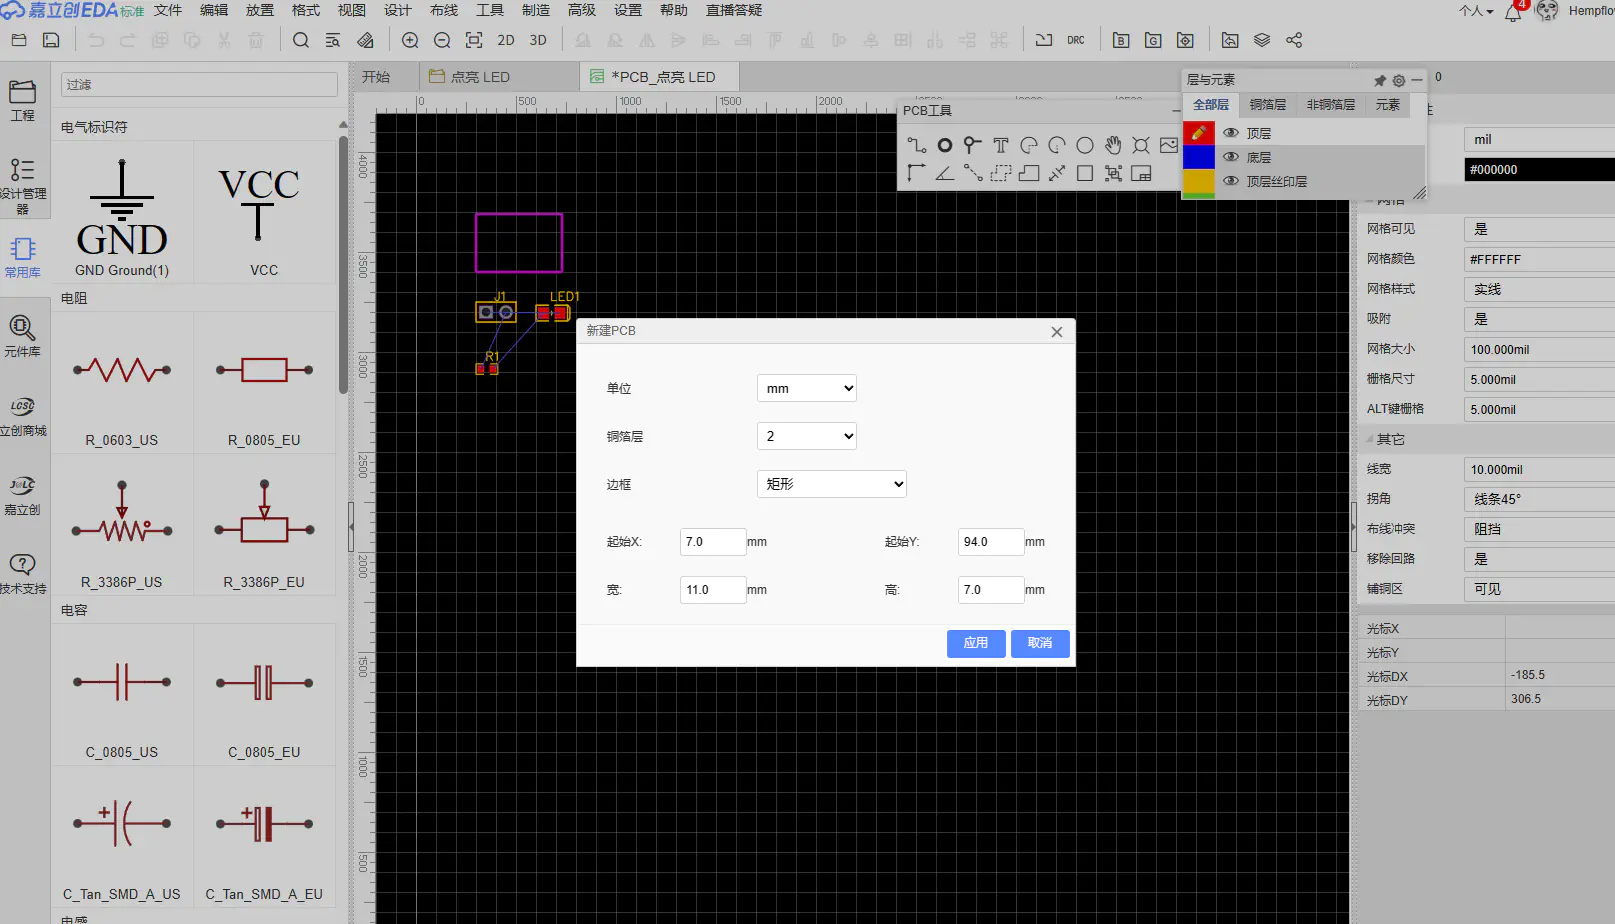Open the 单位 unit dropdown showing mm
Screen dimensions: 1615x924
pyautogui.click(x=807, y=388)
